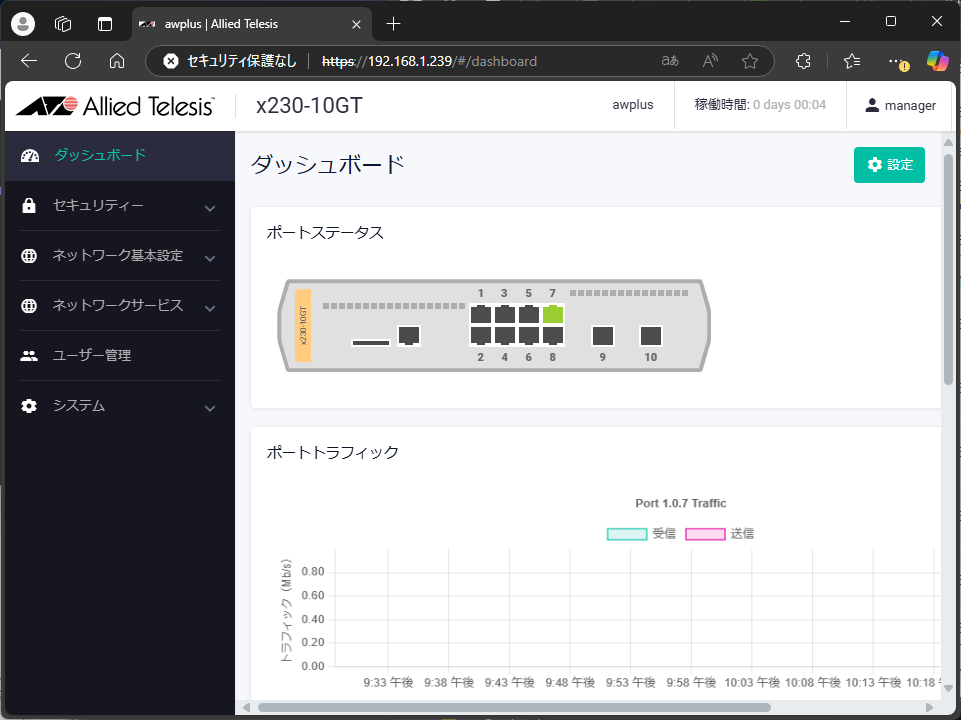Click the Copilot icon in browser toolbar

coord(937,61)
